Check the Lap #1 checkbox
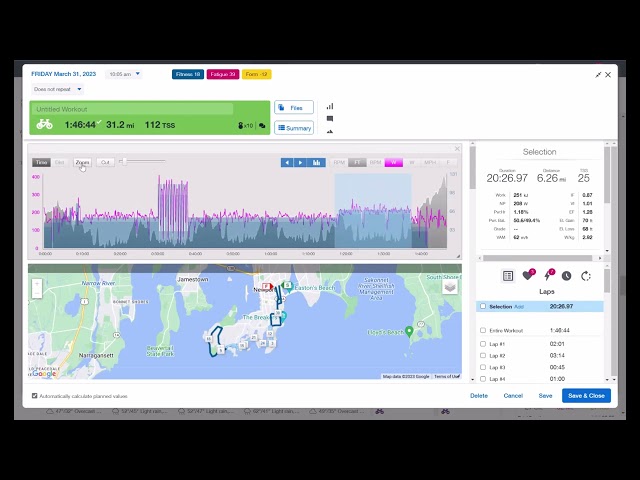The width and height of the screenshot is (640, 480). [483, 344]
